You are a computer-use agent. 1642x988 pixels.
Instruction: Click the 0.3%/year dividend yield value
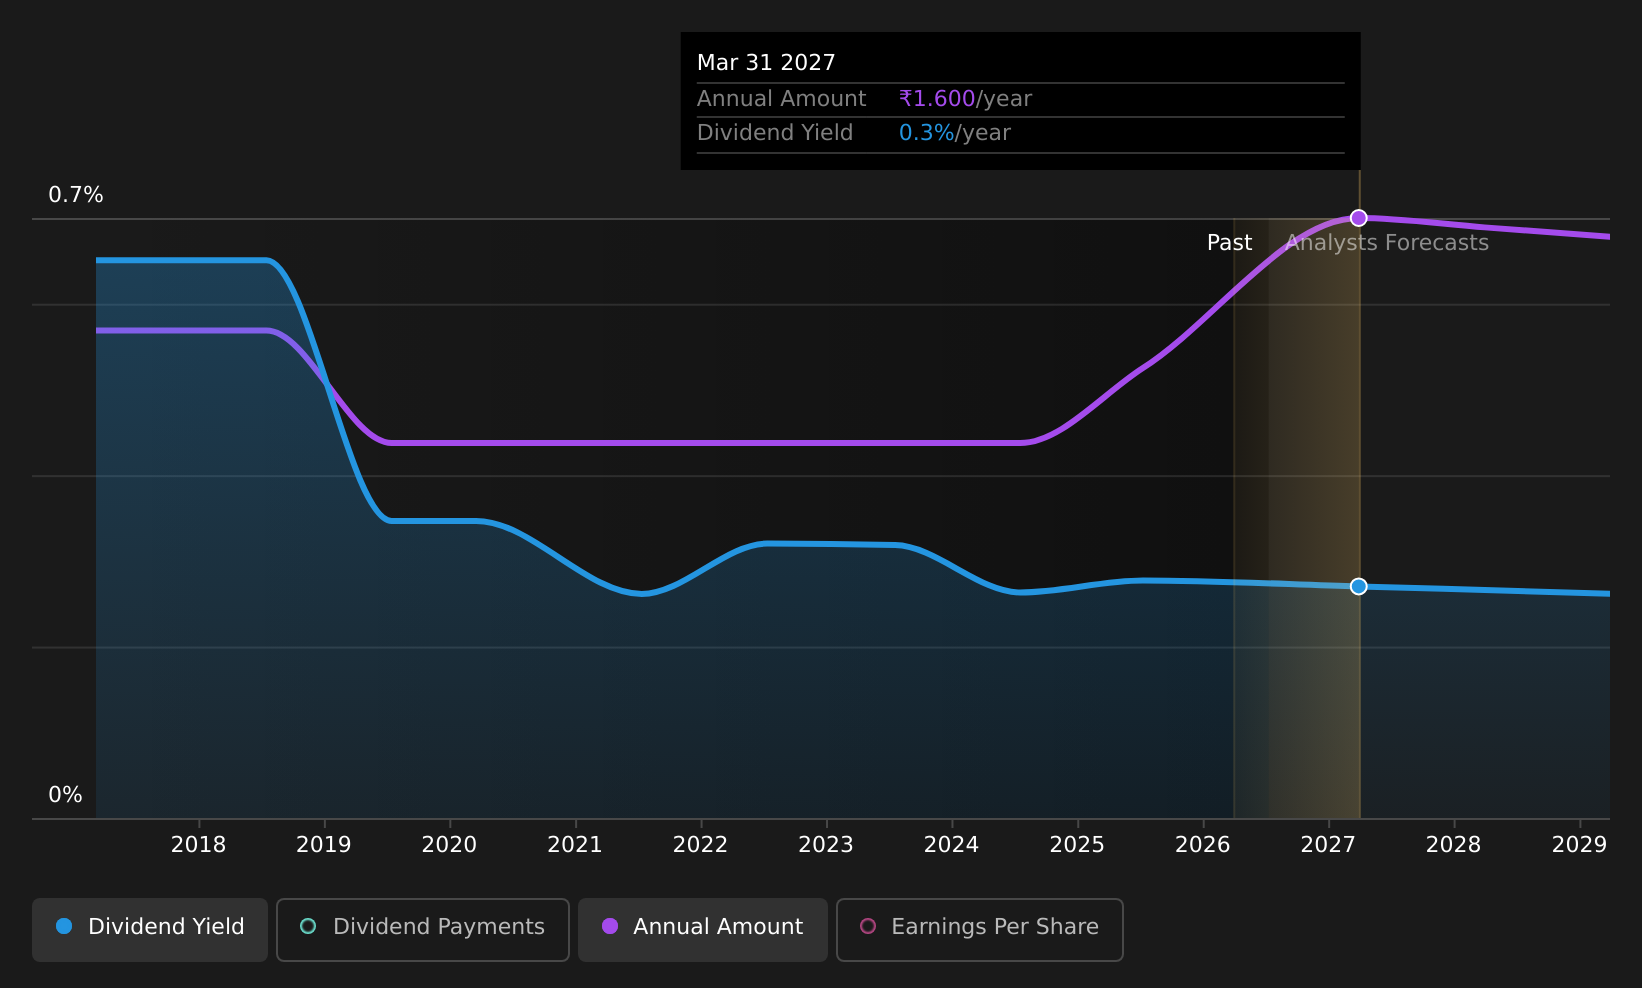coord(955,133)
